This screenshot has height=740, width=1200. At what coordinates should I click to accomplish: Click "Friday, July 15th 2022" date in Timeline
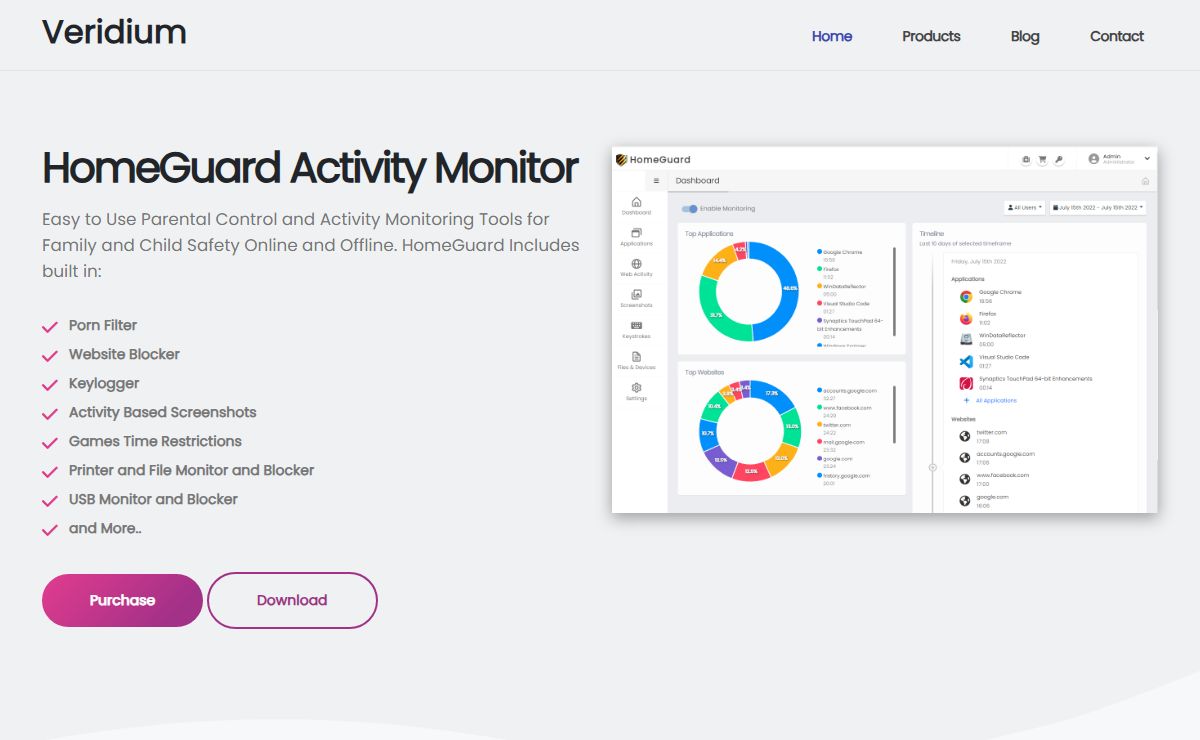pyautogui.click(x=979, y=261)
